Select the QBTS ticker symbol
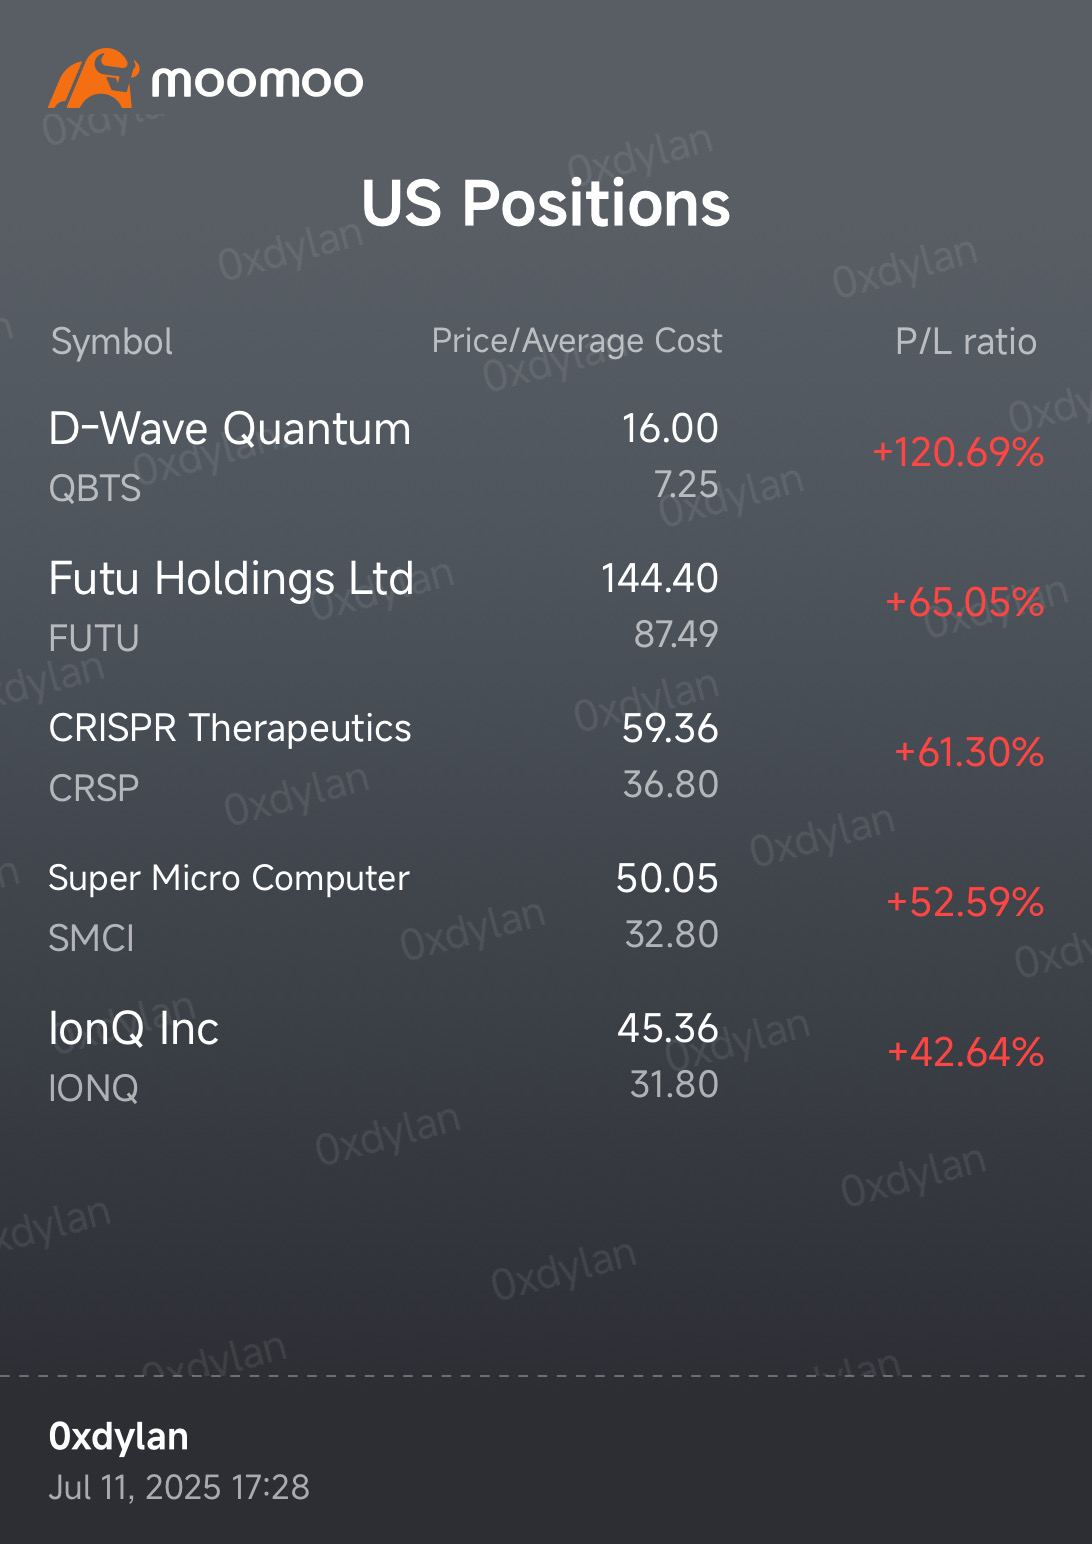The image size is (1092, 1544). point(95,488)
